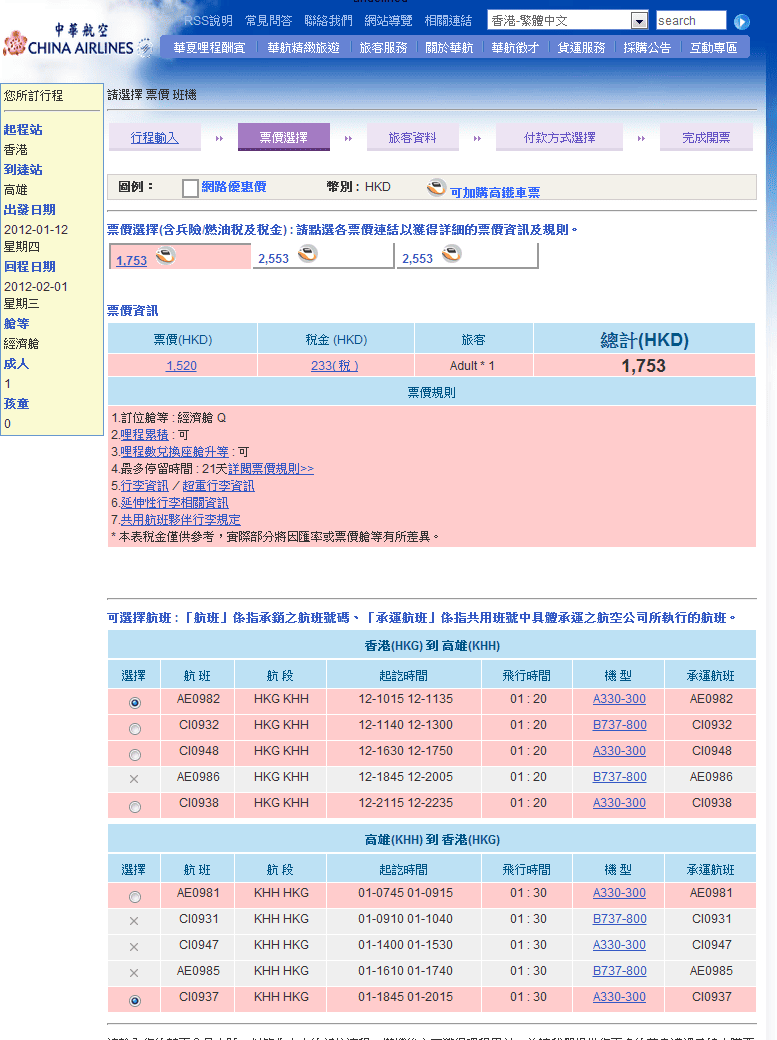Open the 1,753 fare link
The height and width of the screenshot is (1040, 777).
131,260
